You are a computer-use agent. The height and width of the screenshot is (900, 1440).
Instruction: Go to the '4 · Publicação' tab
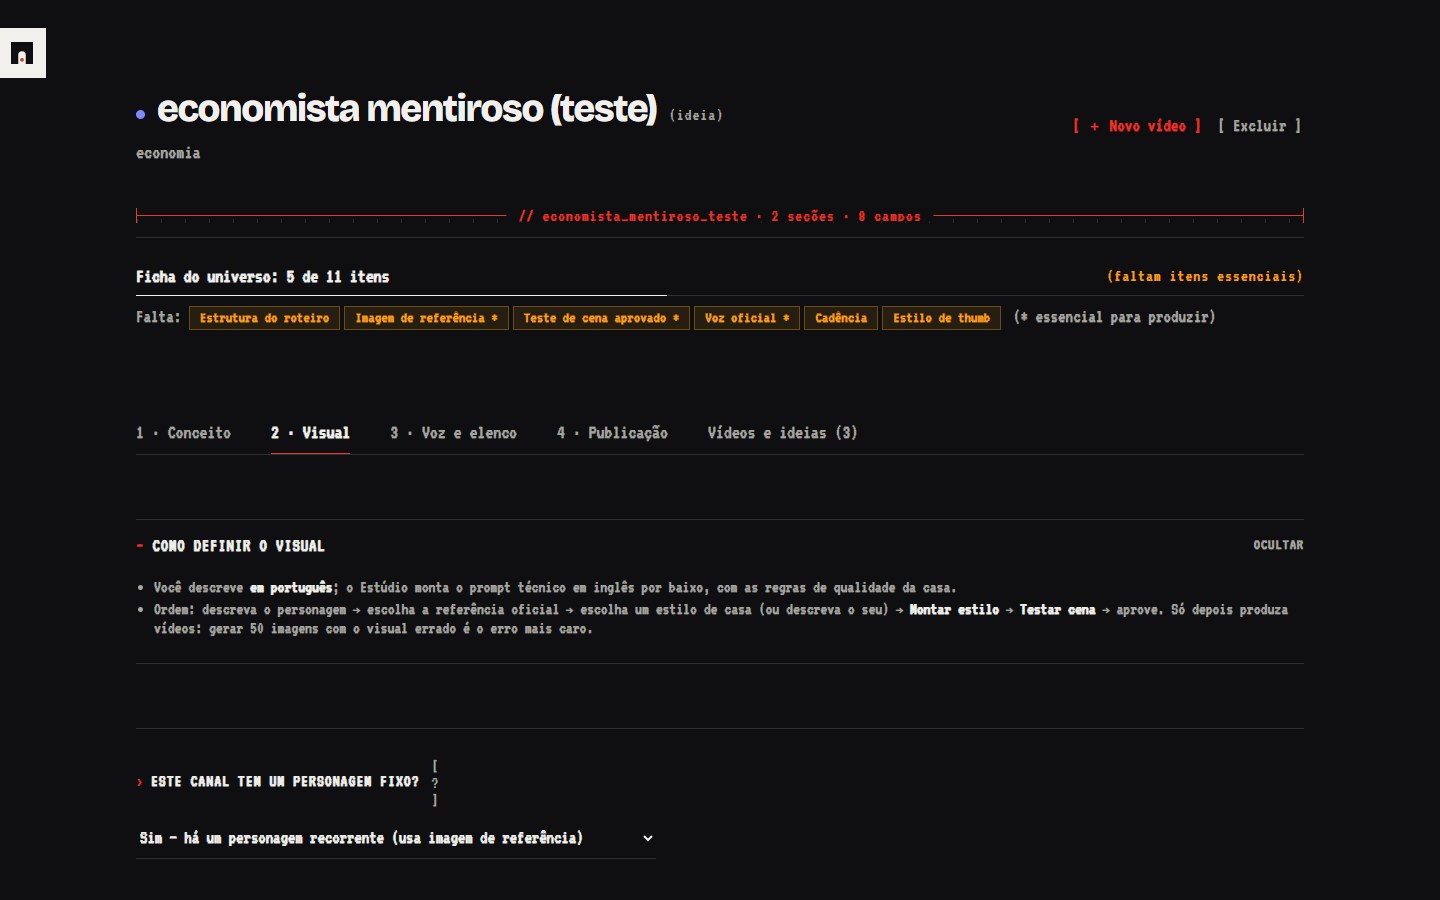click(x=612, y=433)
